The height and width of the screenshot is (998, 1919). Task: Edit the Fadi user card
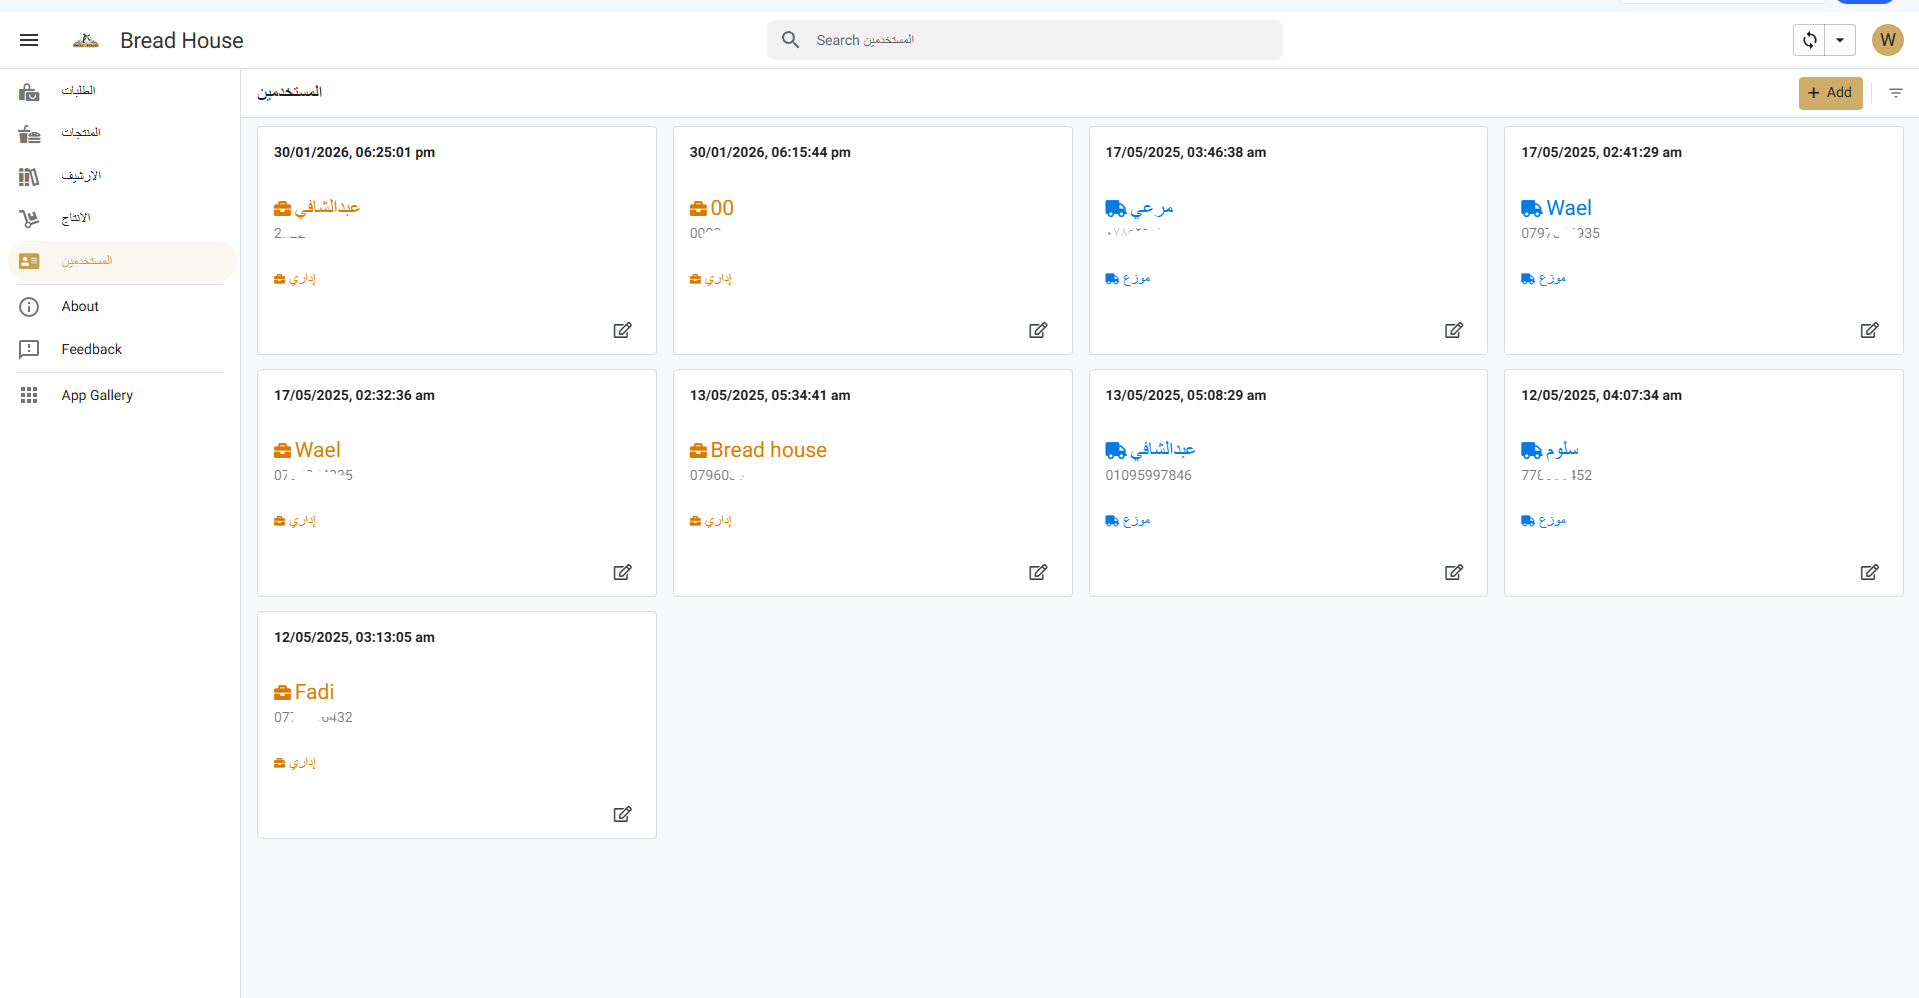tap(622, 814)
